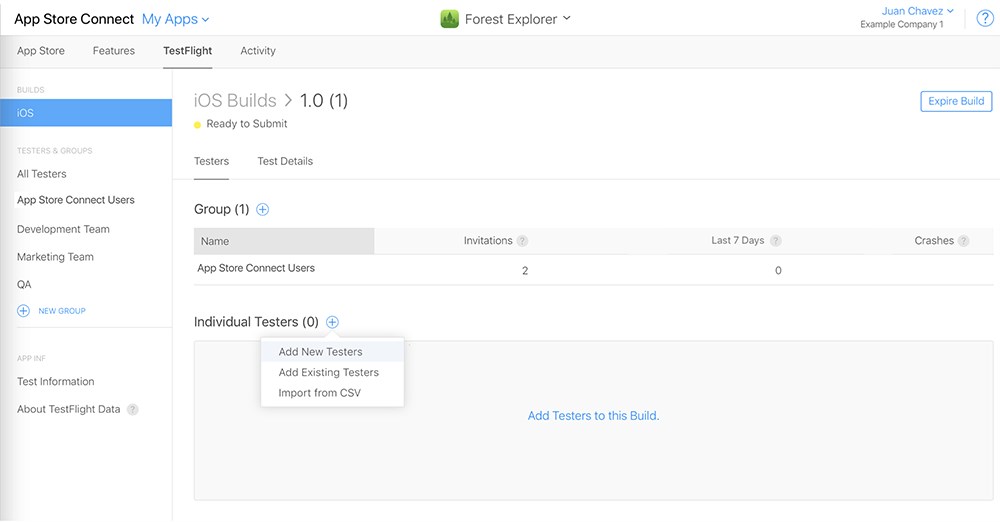Open All Testers in sidebar

[41, 174]
